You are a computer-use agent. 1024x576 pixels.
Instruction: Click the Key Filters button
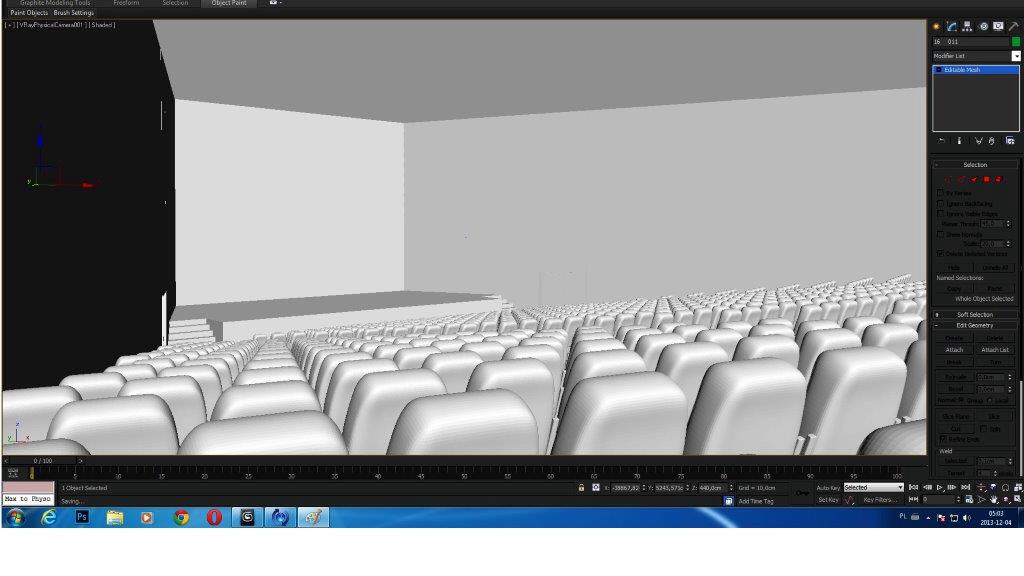click(881, 499)
